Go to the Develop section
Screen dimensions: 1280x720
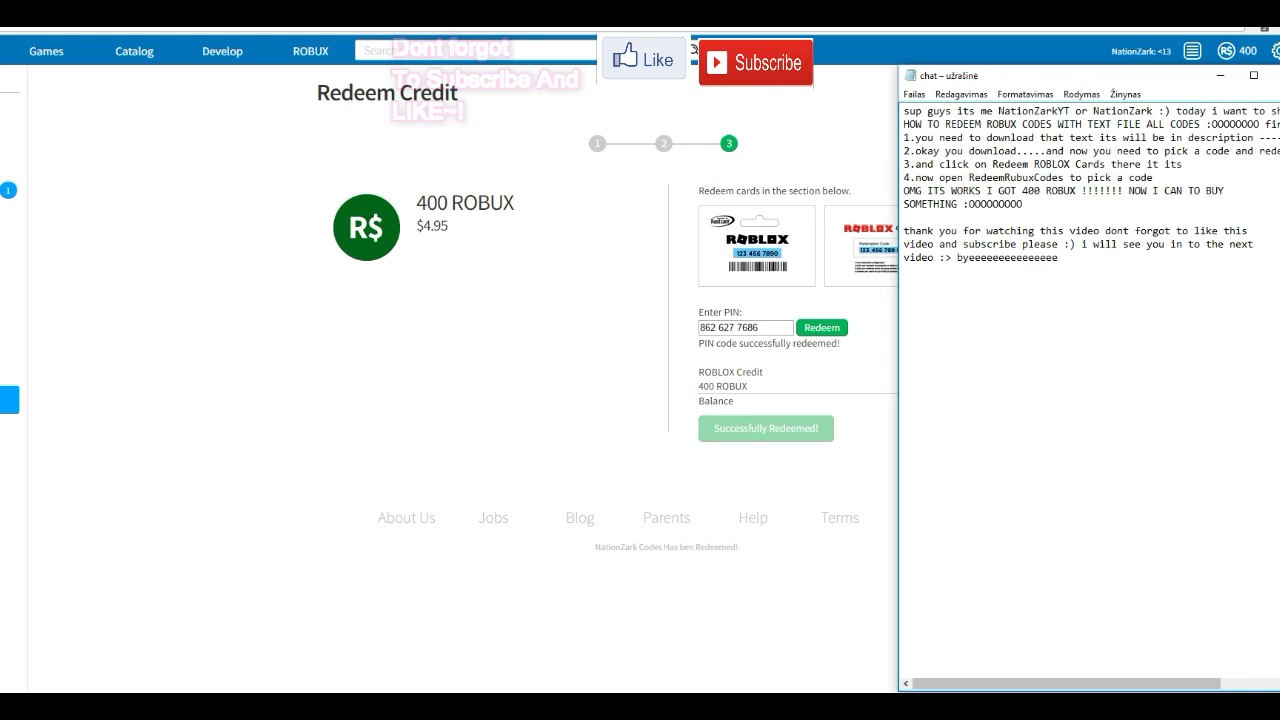222,51
